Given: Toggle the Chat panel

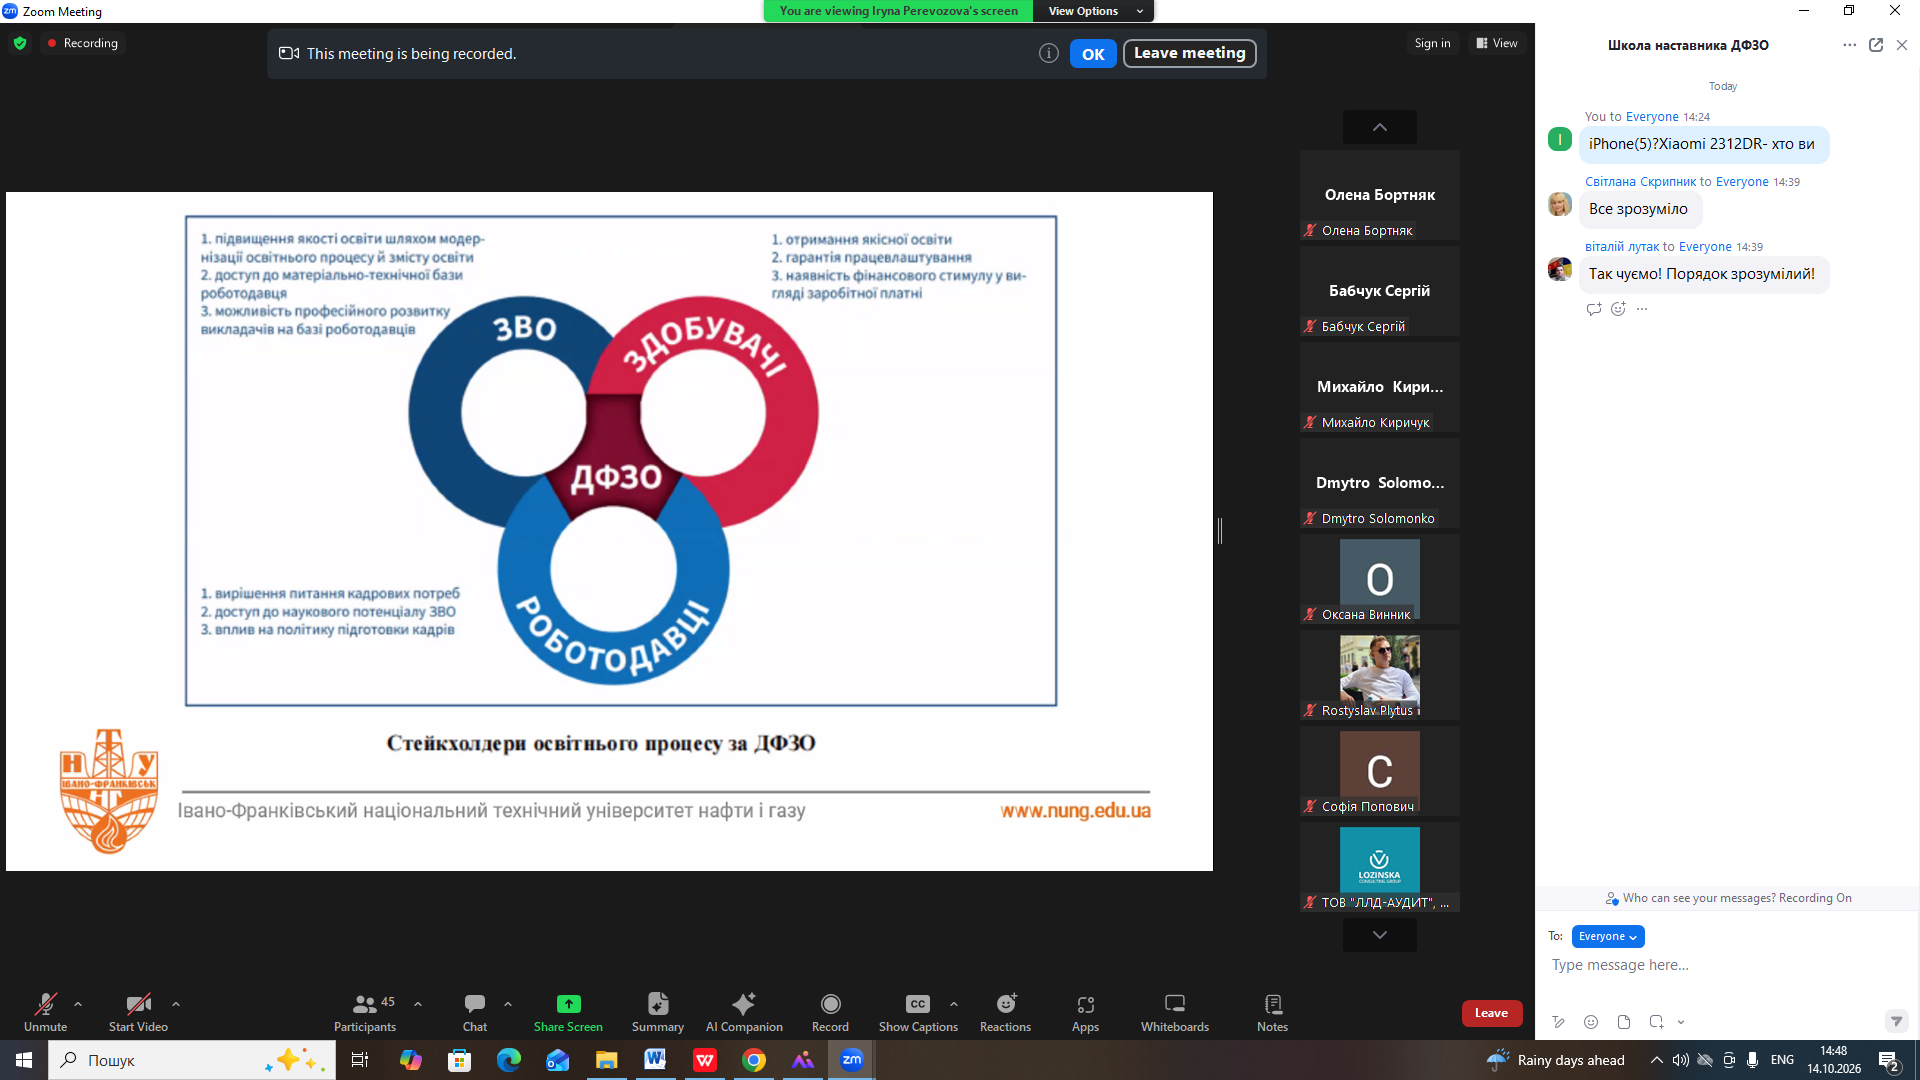Looking at the screenshot, I should (x=475, y=1012).
